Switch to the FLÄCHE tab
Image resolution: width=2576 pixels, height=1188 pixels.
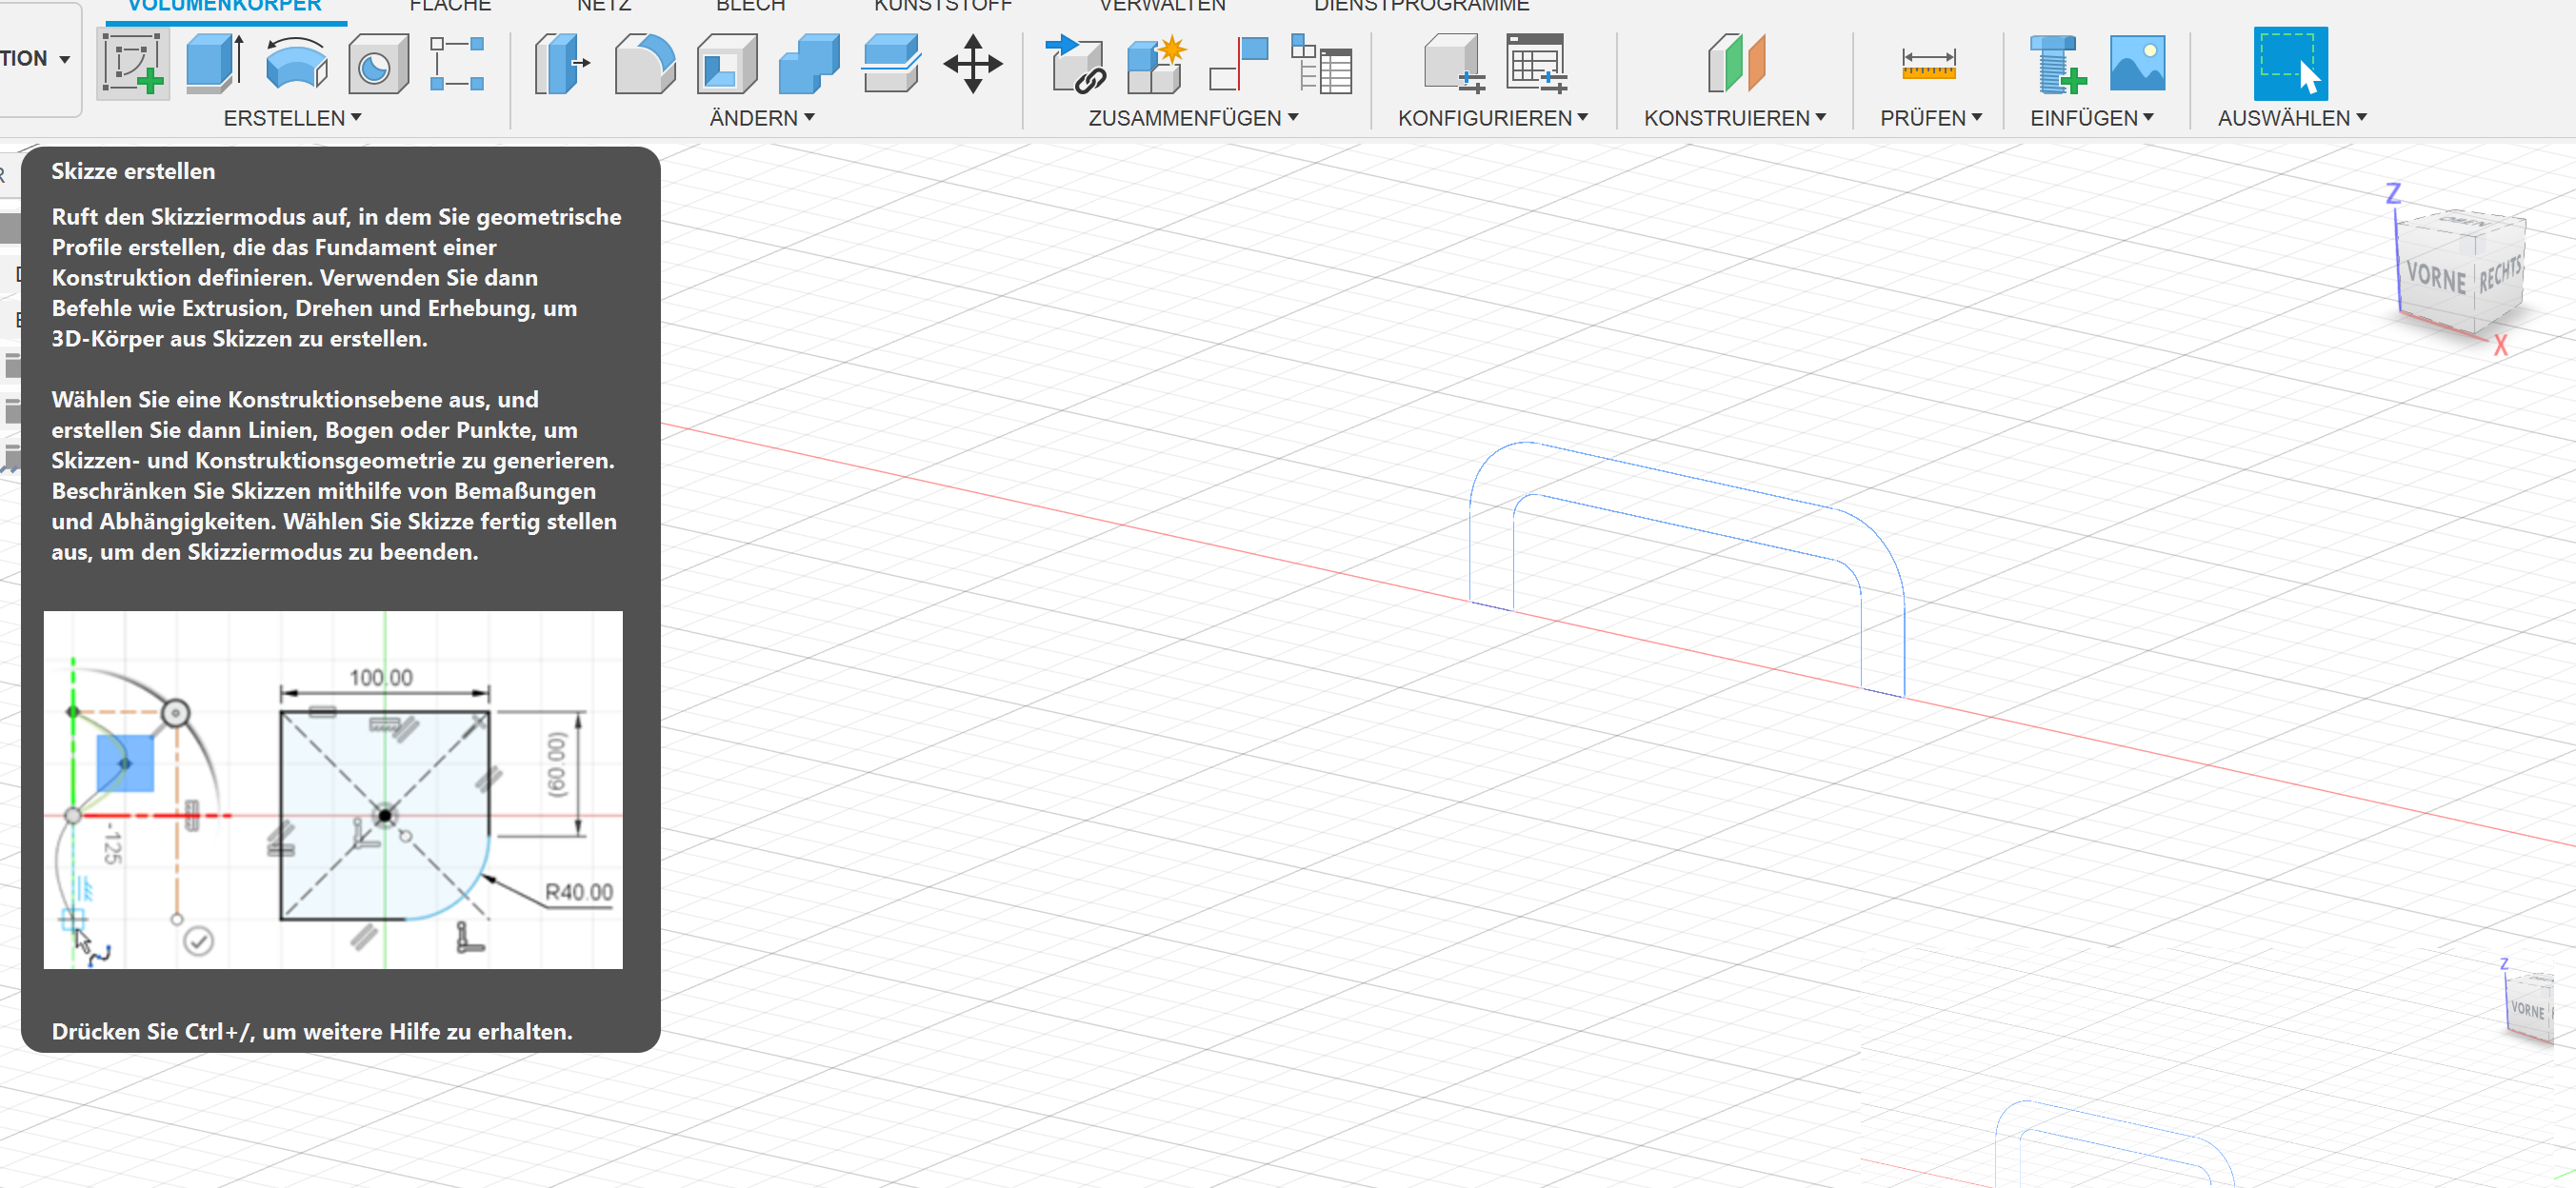[x=450, y=6]
